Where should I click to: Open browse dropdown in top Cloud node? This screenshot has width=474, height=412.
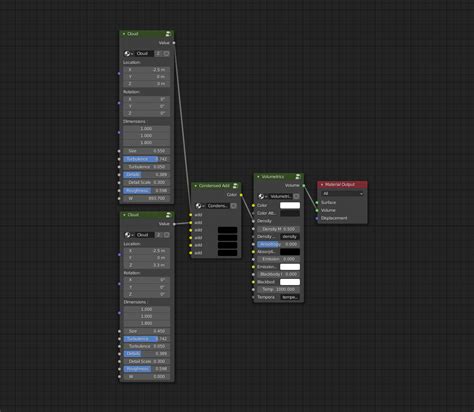pos(128,53)
